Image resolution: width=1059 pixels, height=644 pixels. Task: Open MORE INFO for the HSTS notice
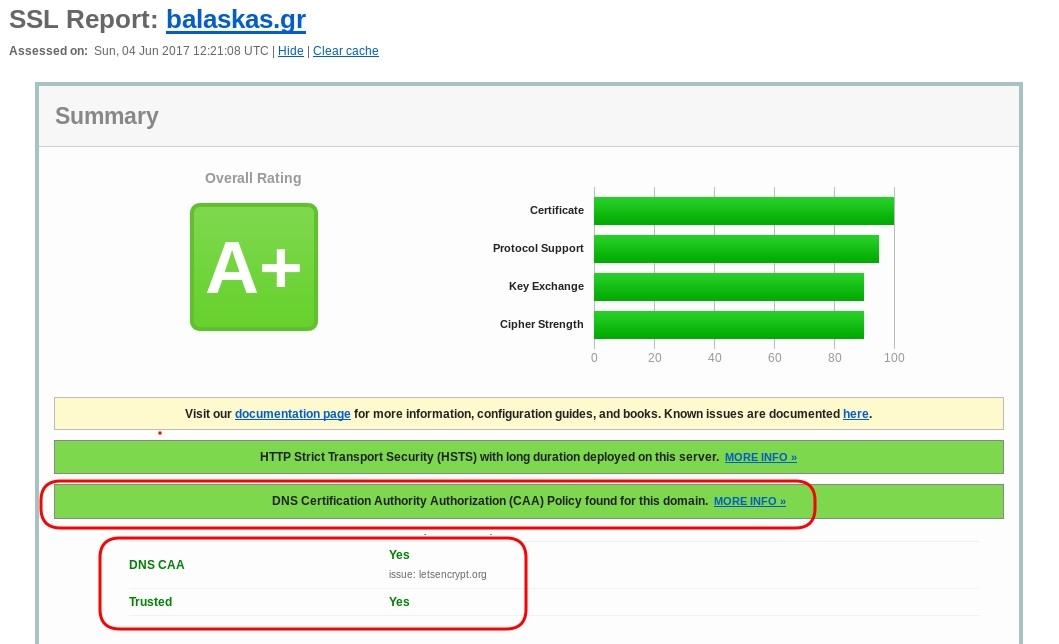pyautogui.click(x=760, y=457)
